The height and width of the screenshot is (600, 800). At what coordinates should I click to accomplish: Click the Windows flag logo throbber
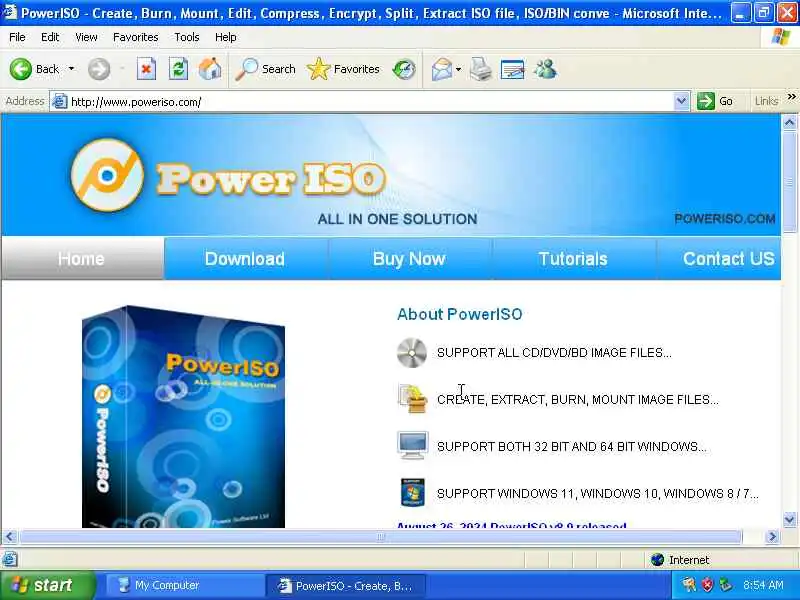pyautogui.click(x=781, y=37)
